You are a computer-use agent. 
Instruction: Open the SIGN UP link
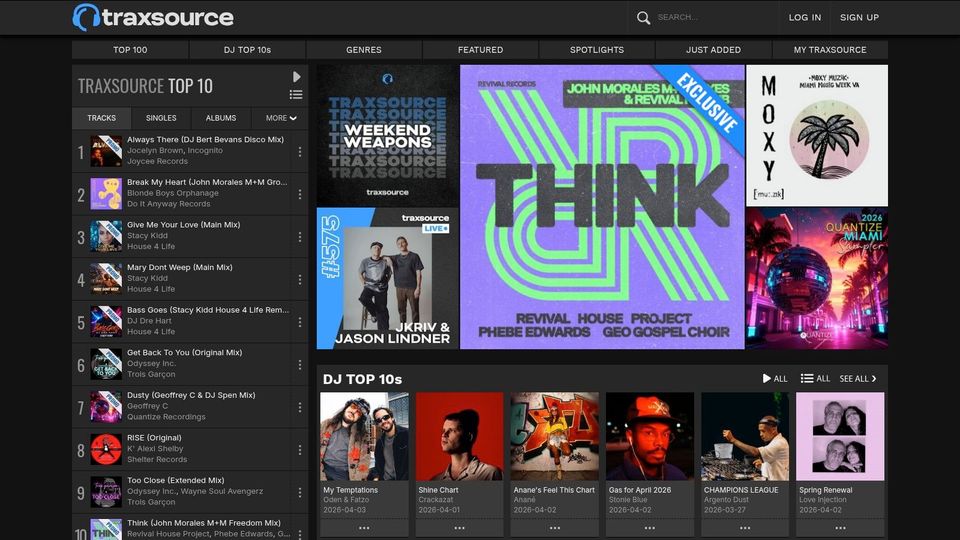click(859, 17)
